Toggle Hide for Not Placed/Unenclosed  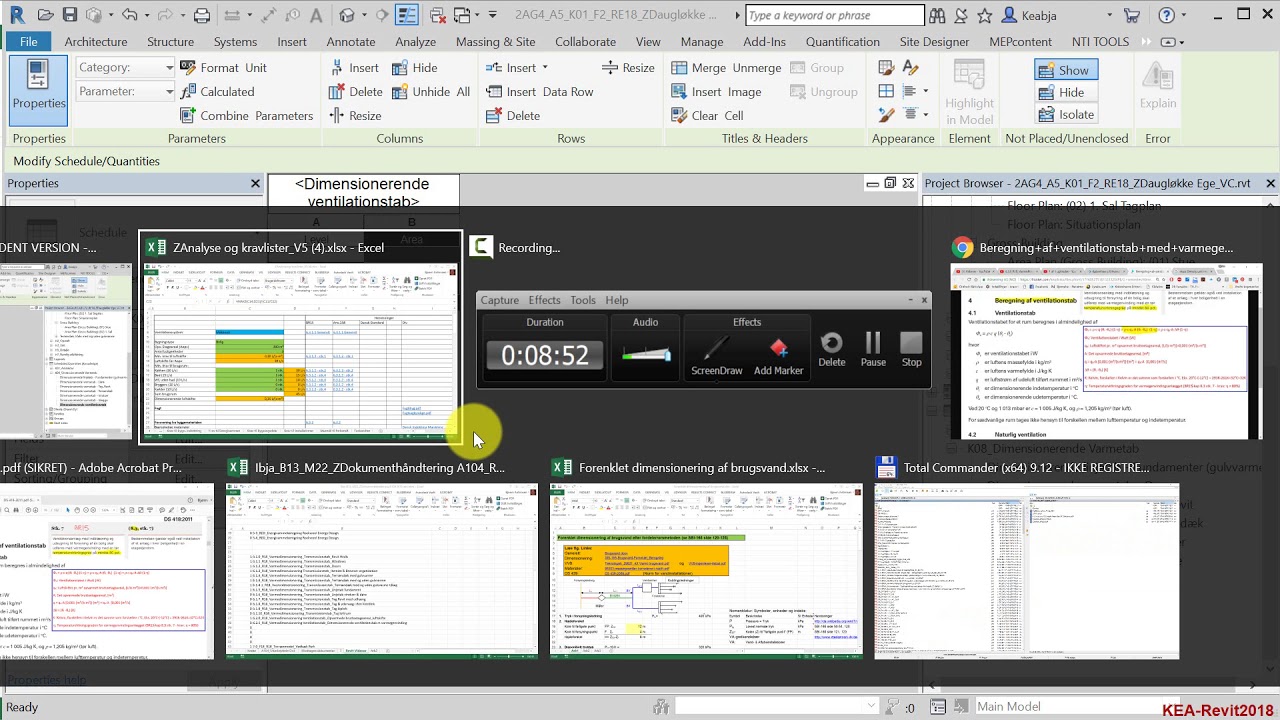1066,92
